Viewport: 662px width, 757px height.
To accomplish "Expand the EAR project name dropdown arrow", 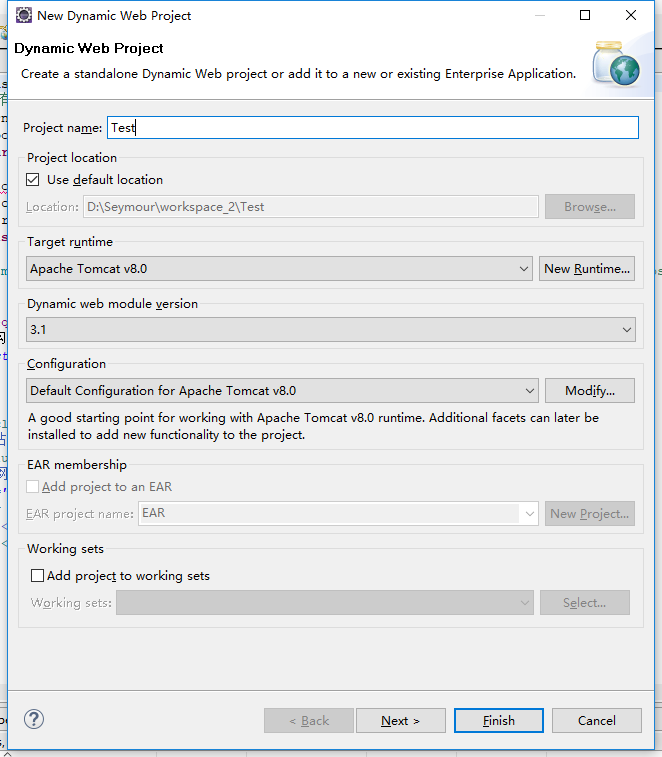I will [529, 514].
